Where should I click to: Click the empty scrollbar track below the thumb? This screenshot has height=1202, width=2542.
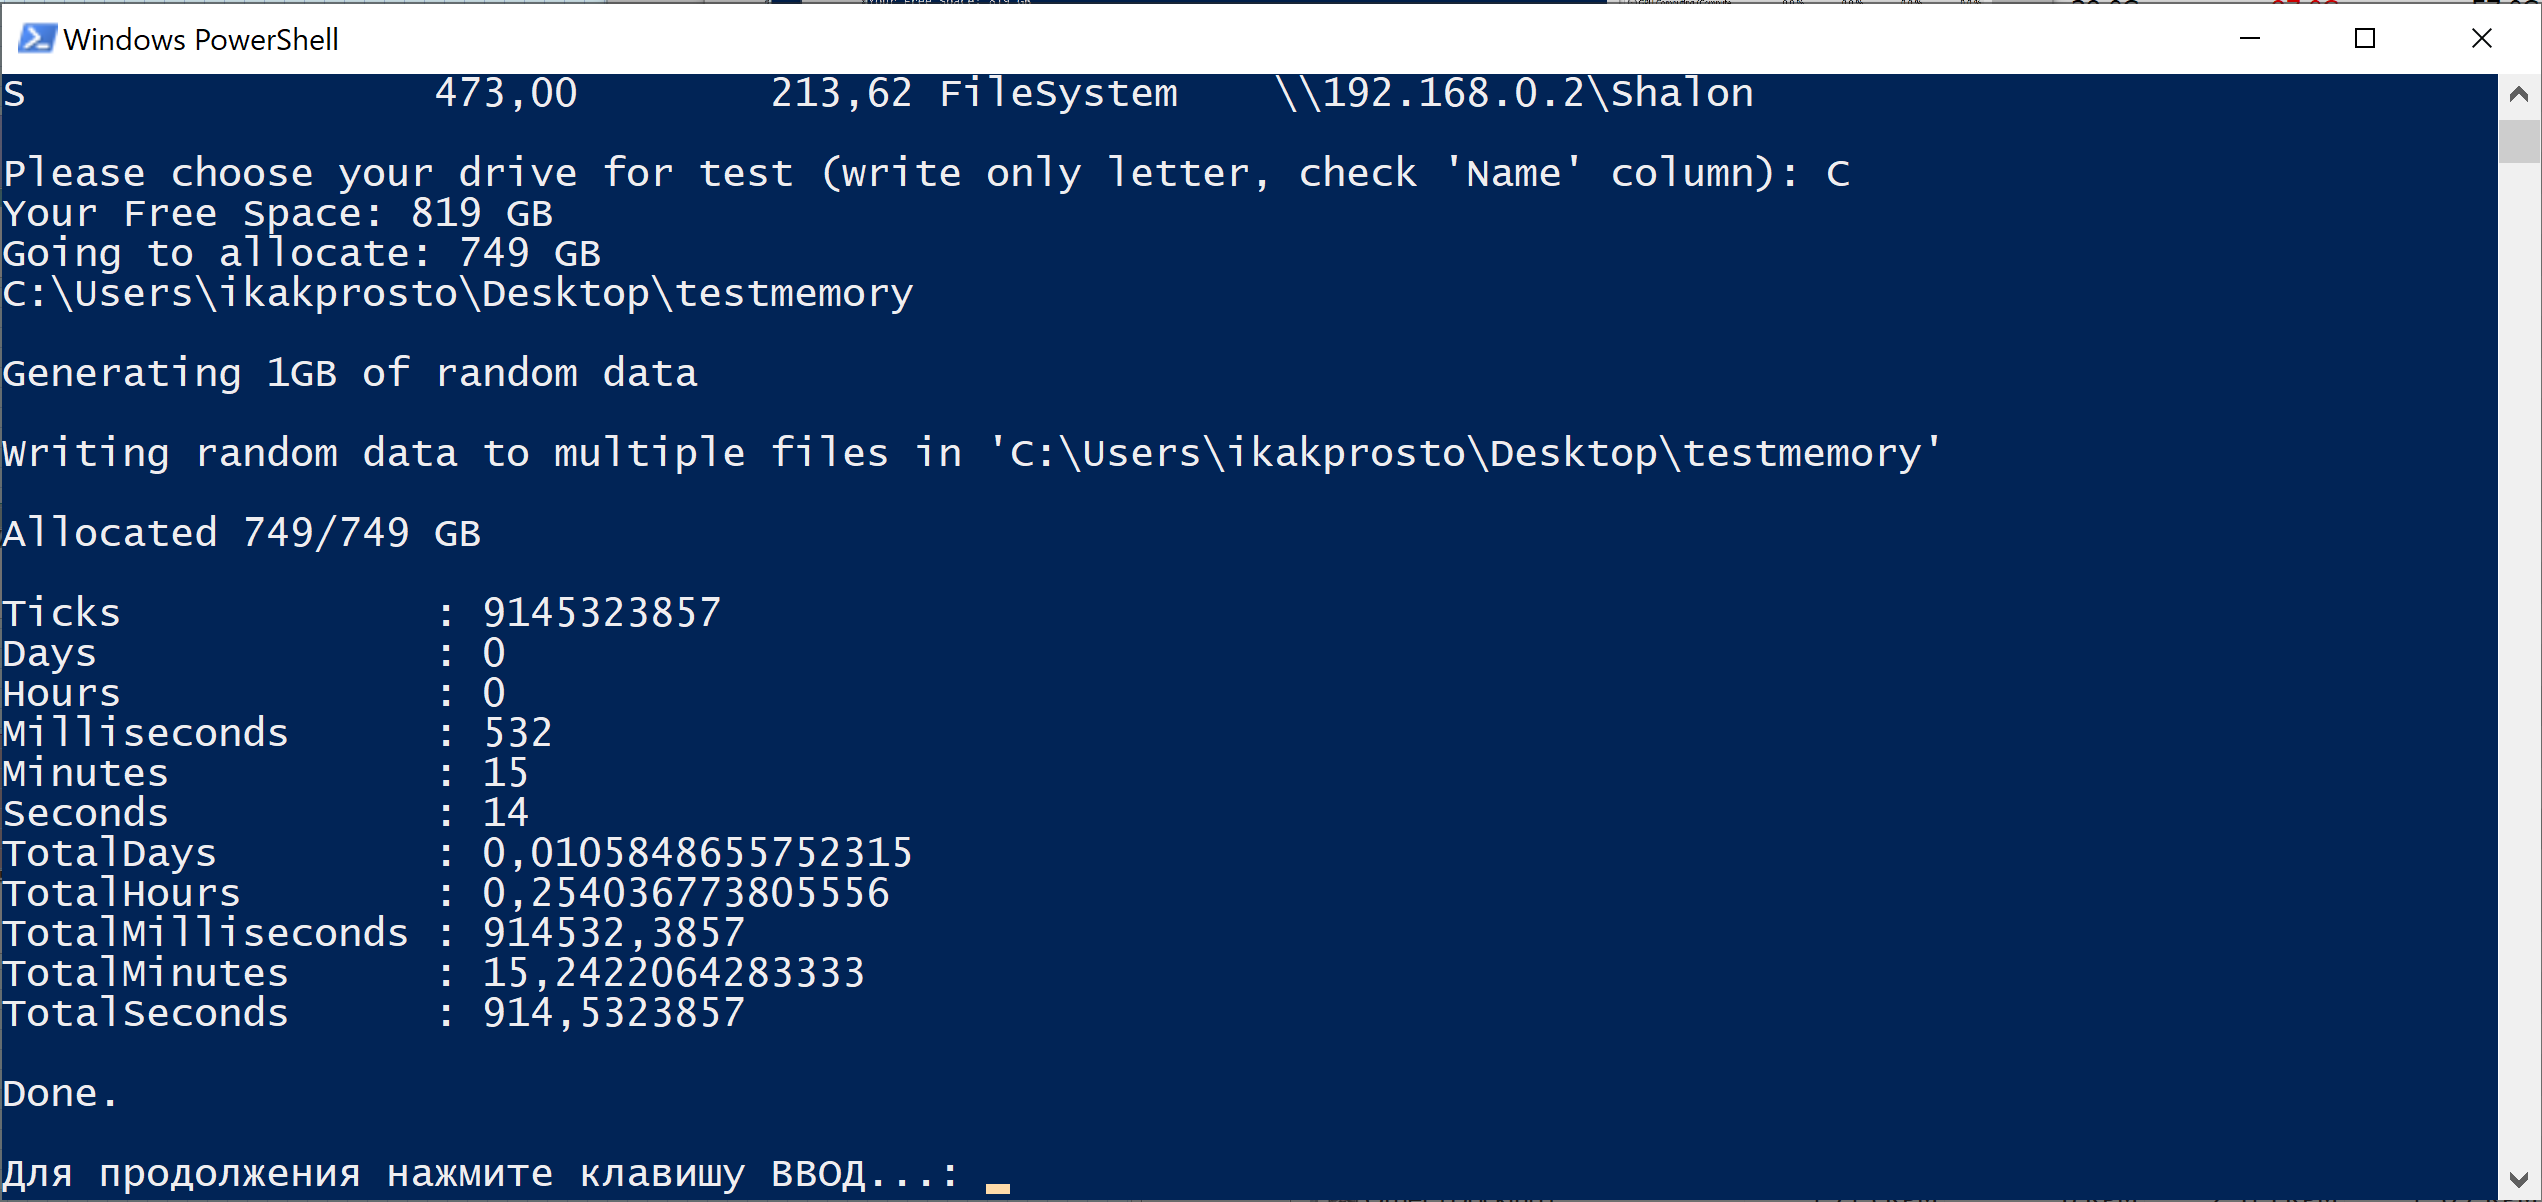click(x=2519, y=660)
